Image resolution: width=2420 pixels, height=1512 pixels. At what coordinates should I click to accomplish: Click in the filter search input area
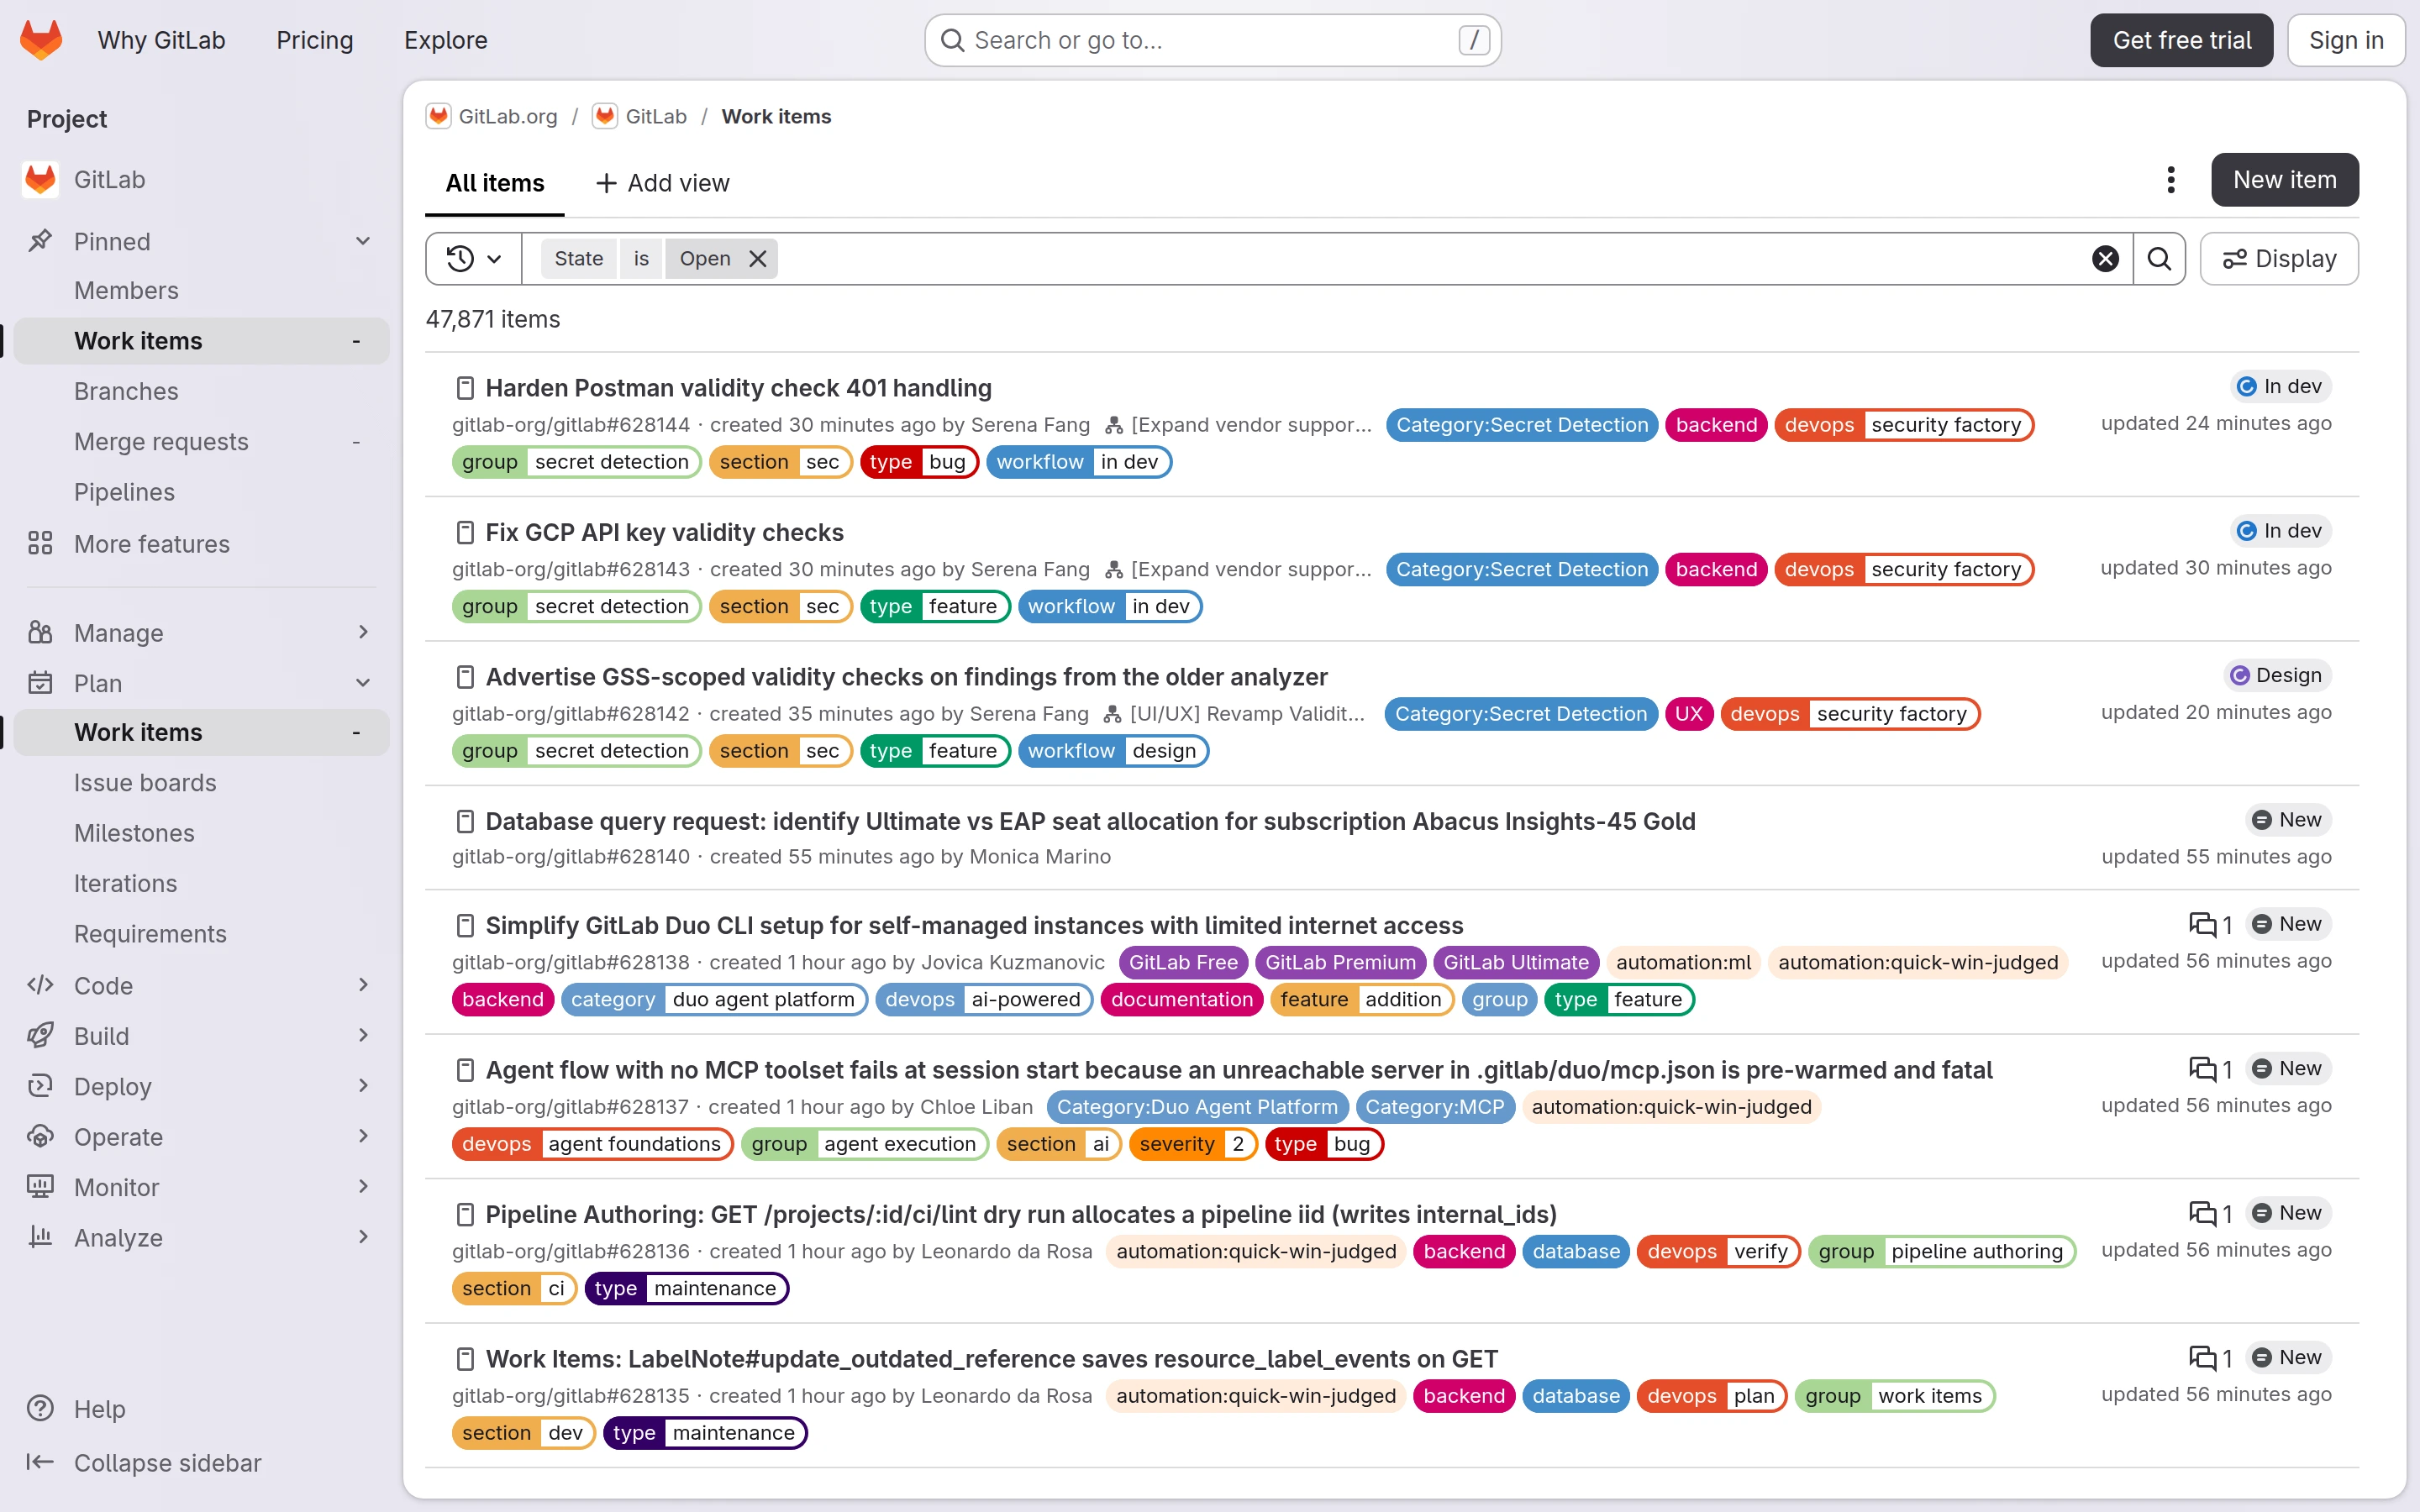pos(1432,259)
